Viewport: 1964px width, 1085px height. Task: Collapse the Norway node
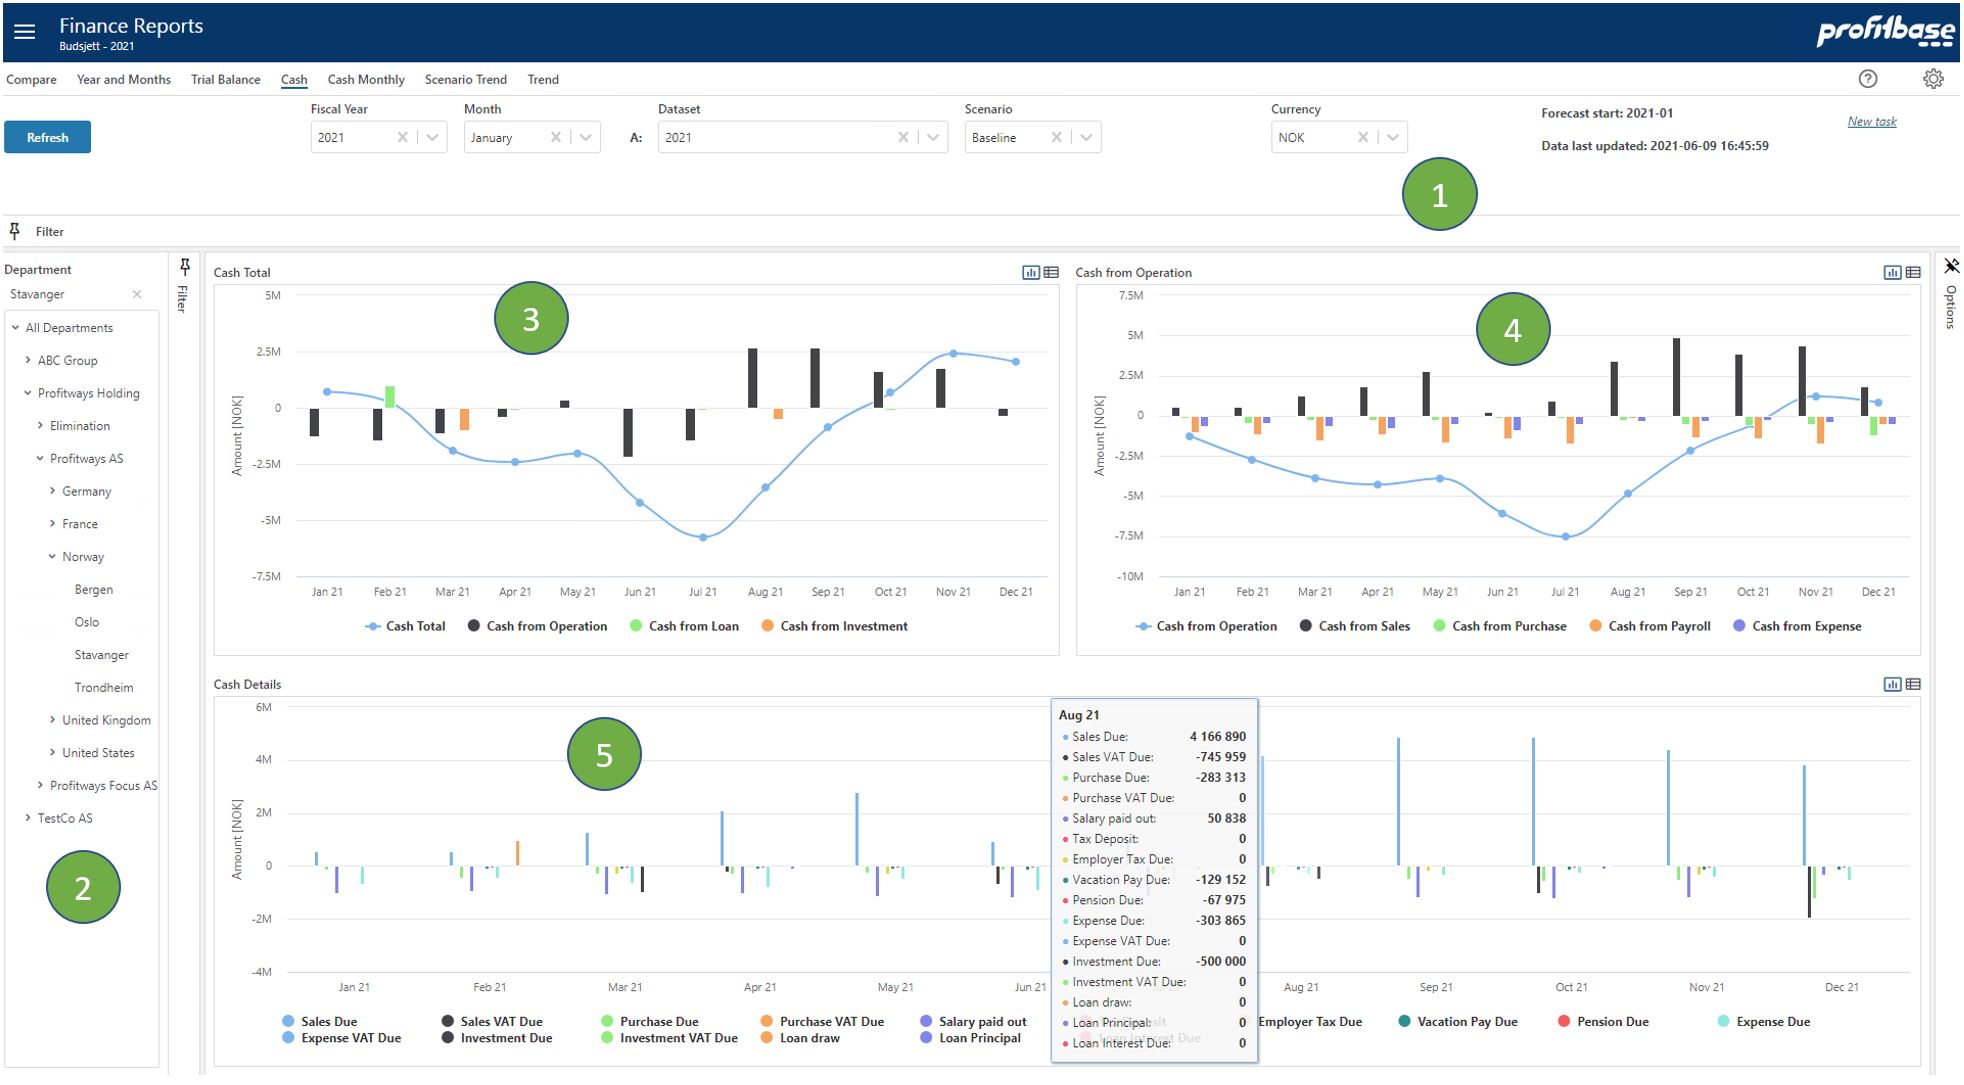tap(52, 557)
